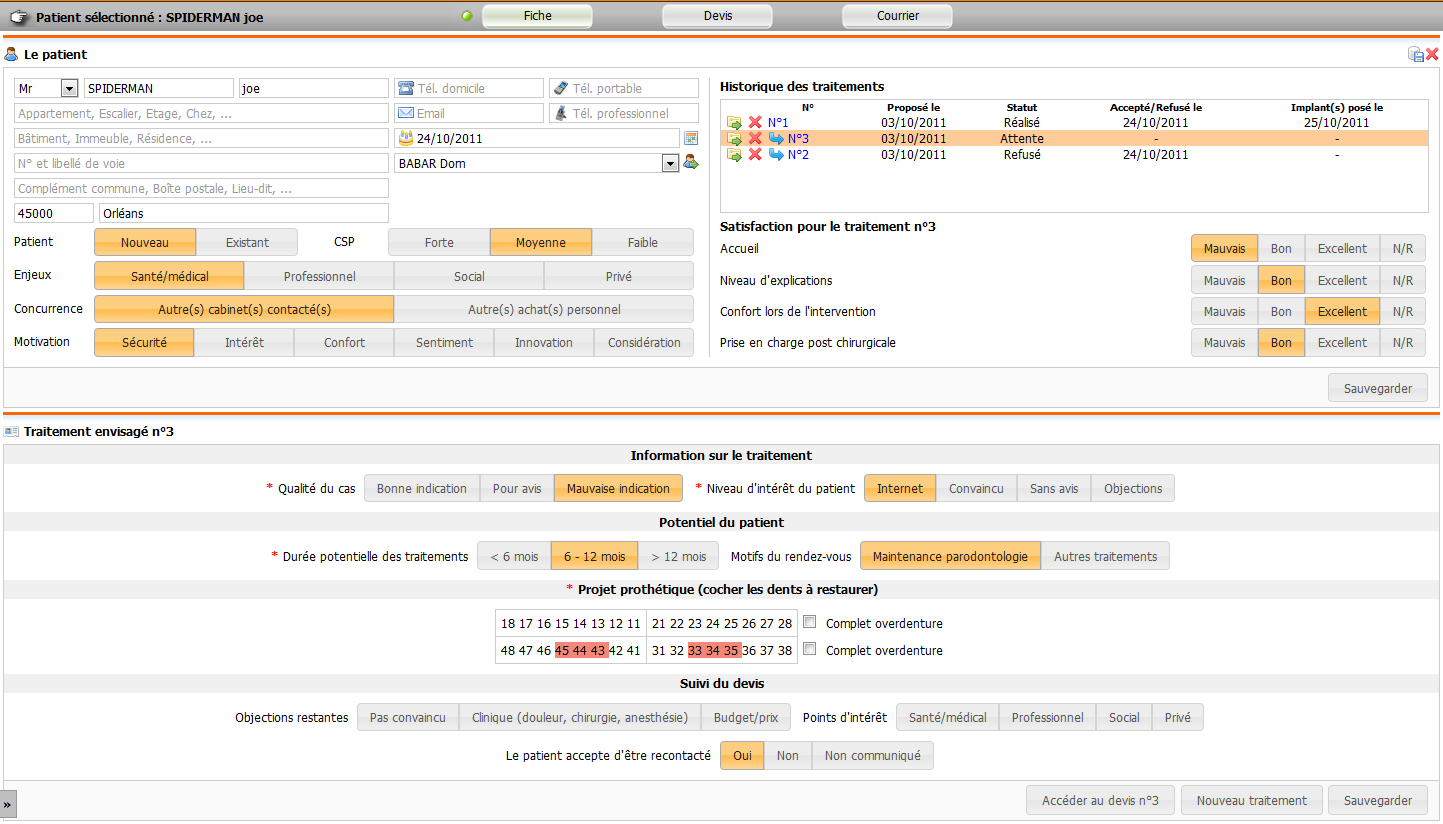The image size is (1443, 824).
Task: Click the person icon next to BABAR Dom
Action: [690, 163]
